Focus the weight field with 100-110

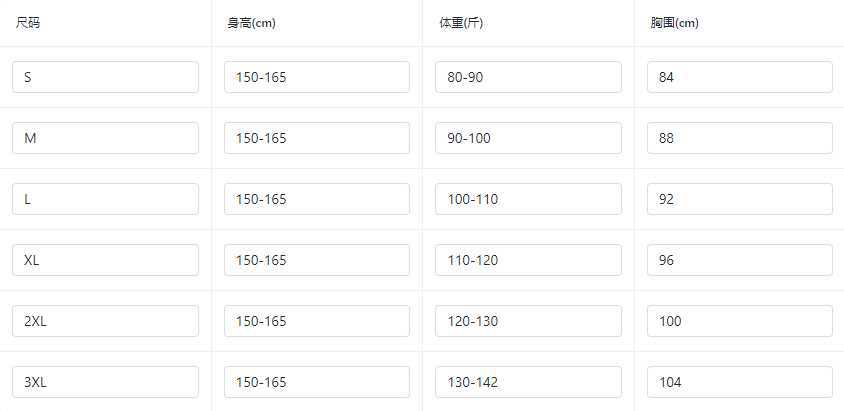pos(528,199)
